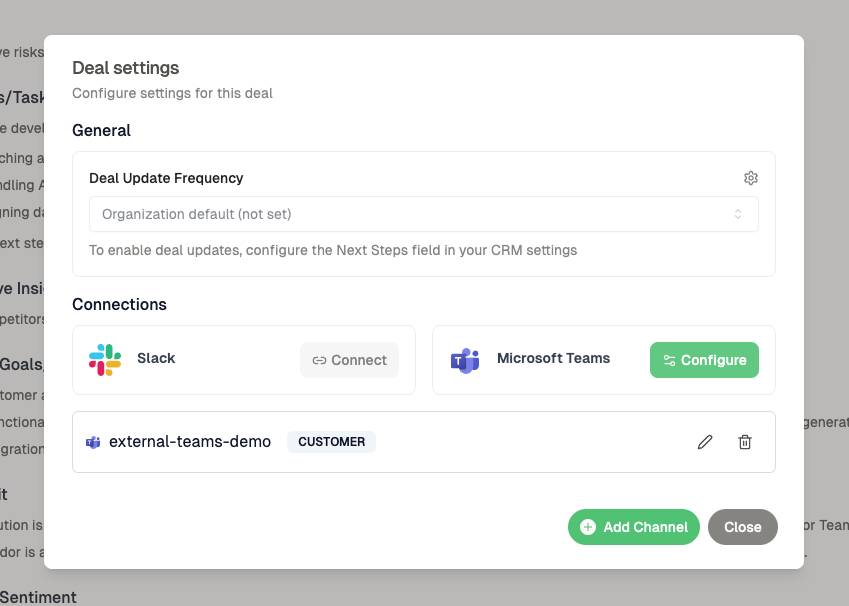Click the pencil icon to edit external-teams-demo
Viewport: 849px width, 606px height.
pos(705,442)
